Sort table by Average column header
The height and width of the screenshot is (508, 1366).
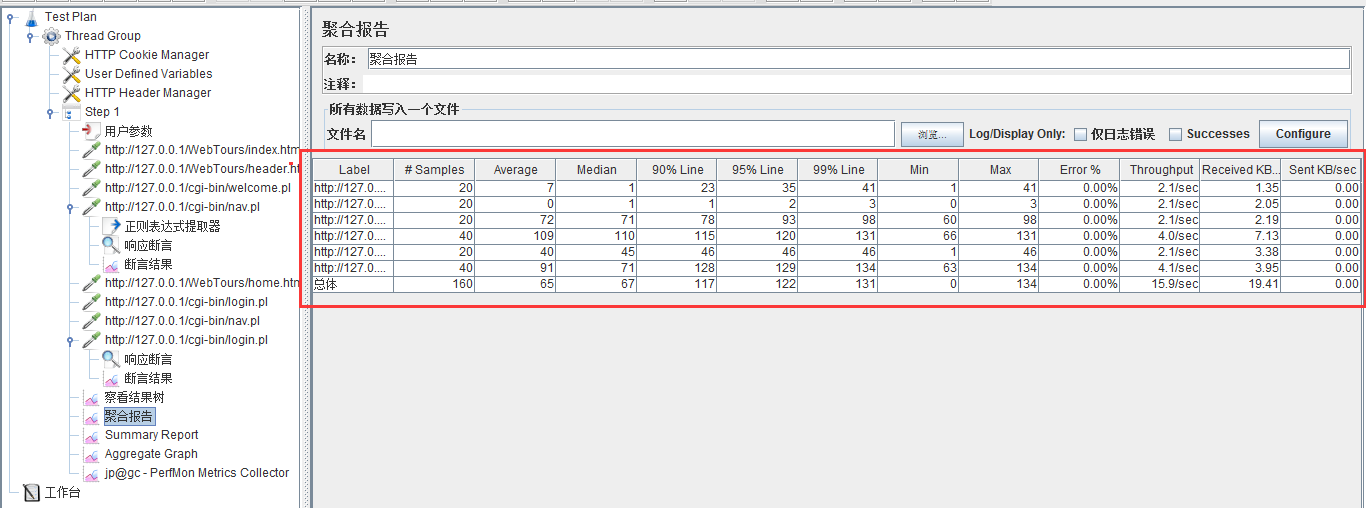point(515,170)
